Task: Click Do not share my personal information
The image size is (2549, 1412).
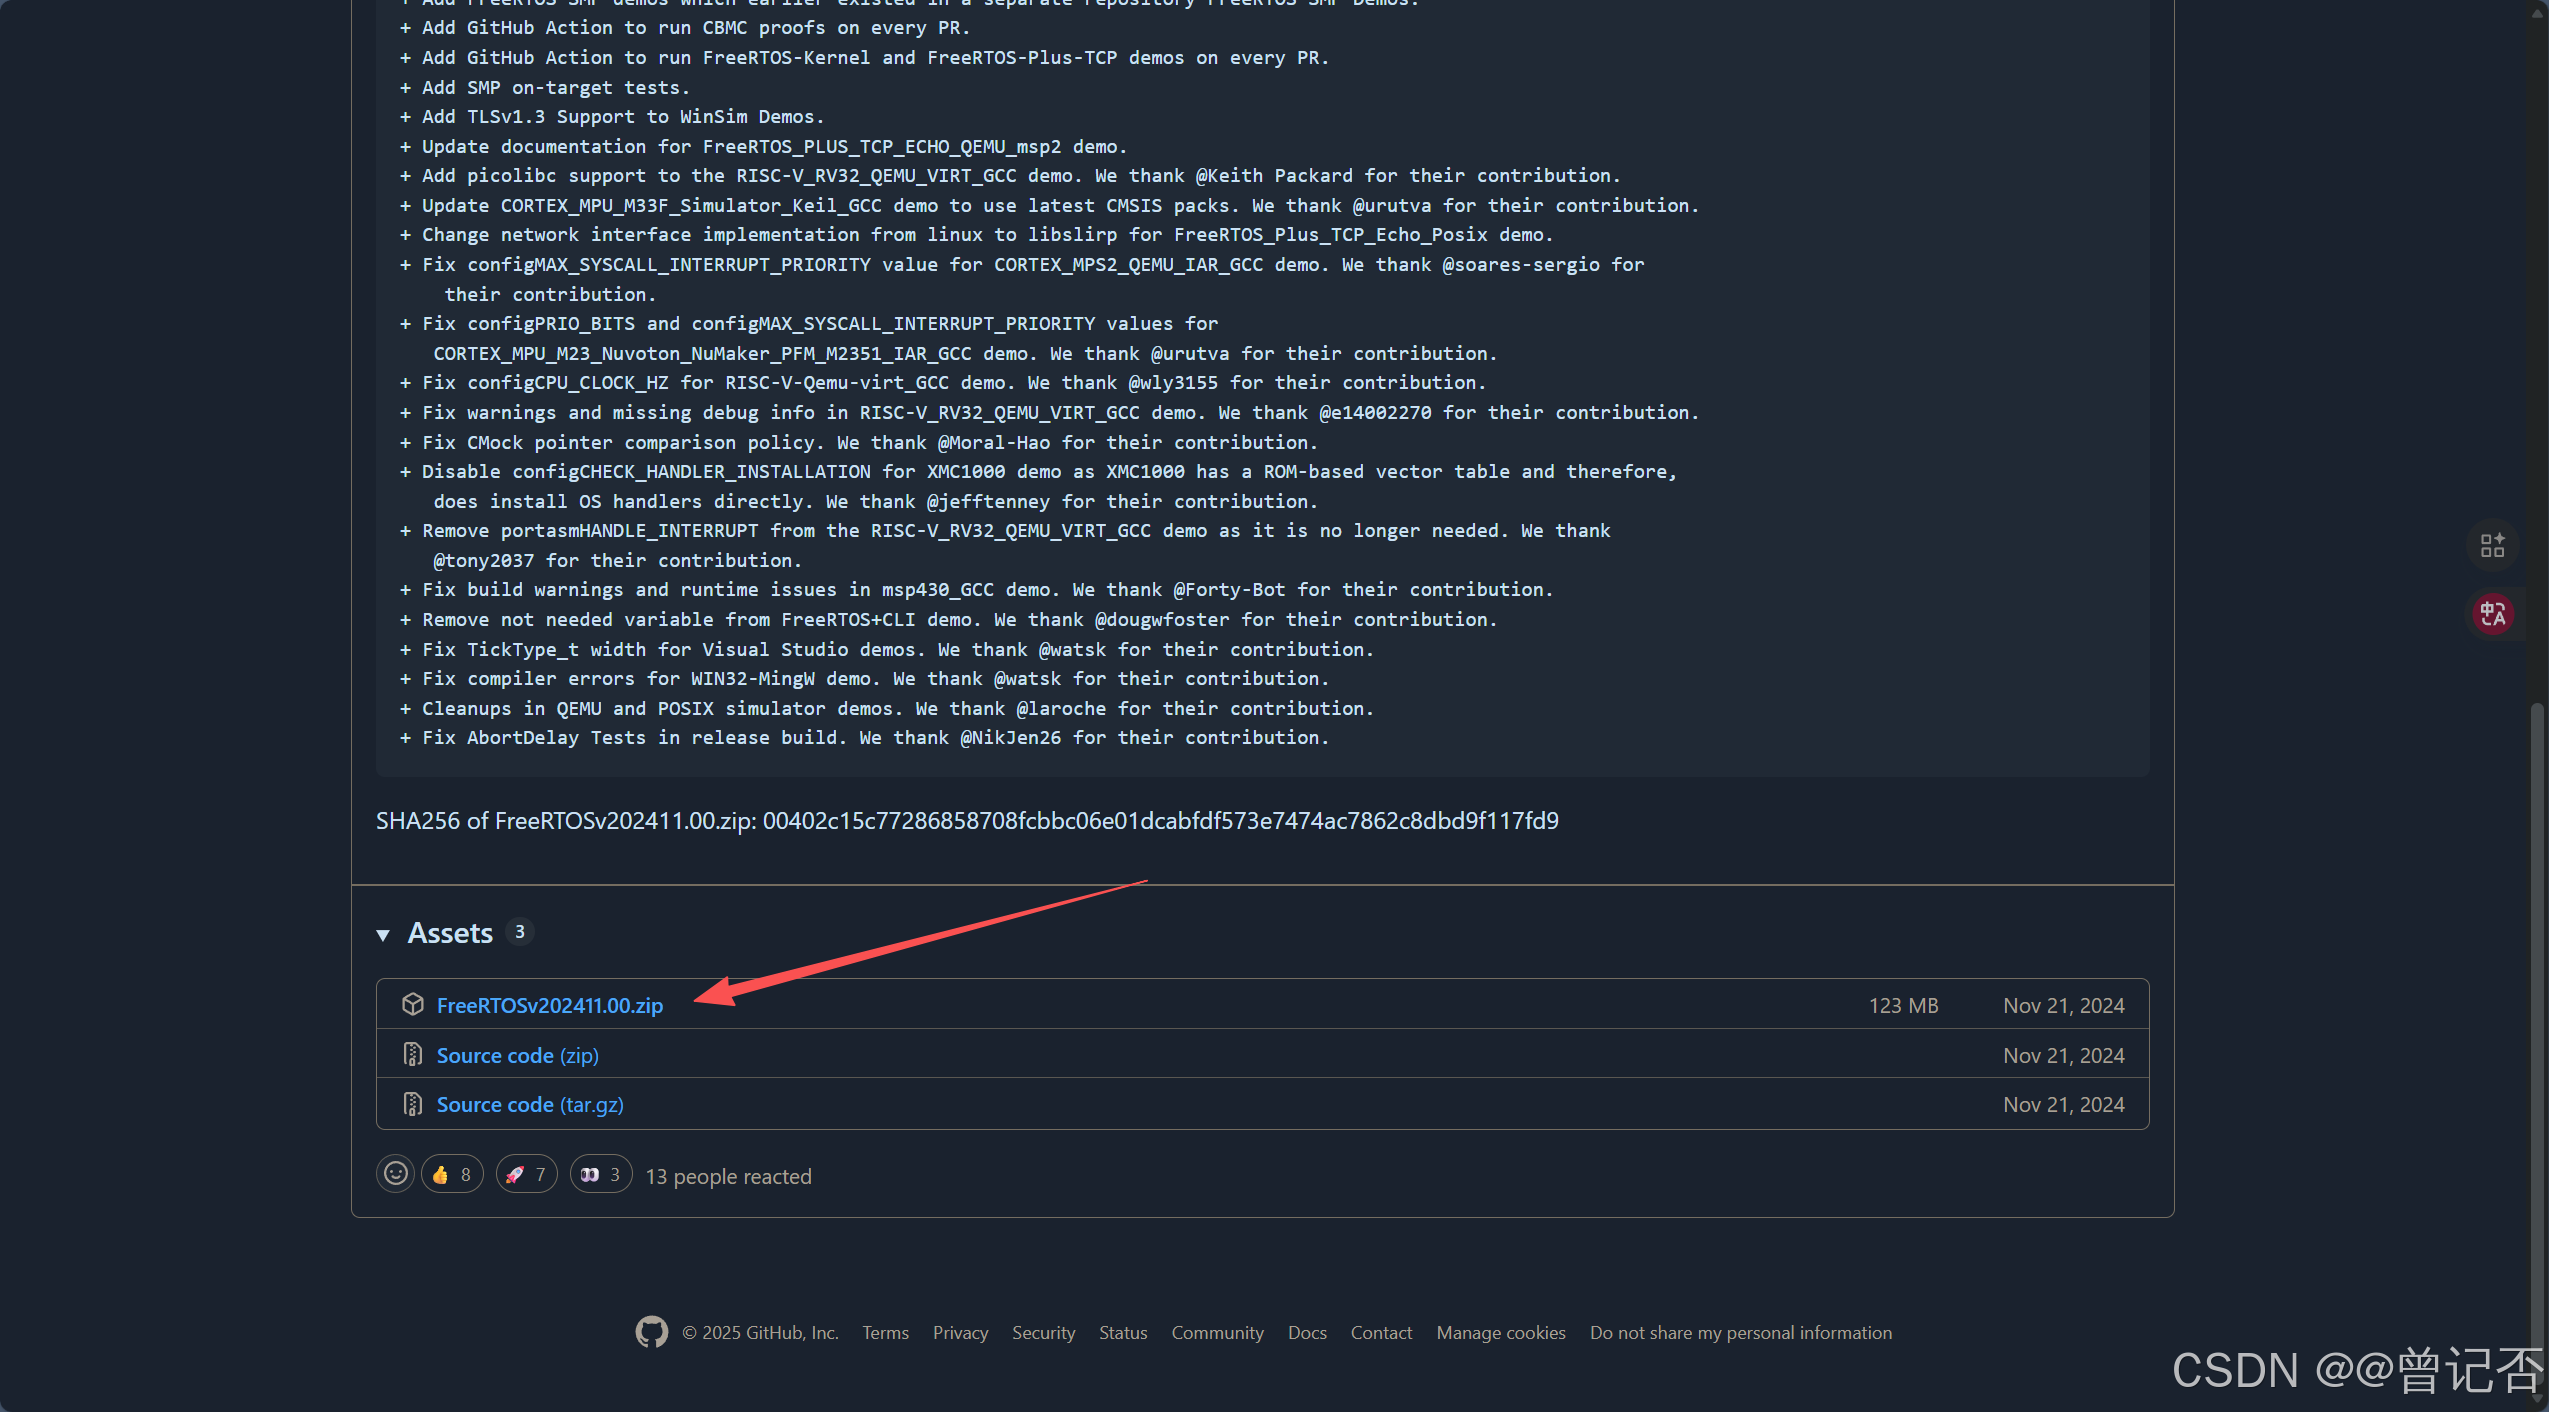Action: [1741, 1333]
